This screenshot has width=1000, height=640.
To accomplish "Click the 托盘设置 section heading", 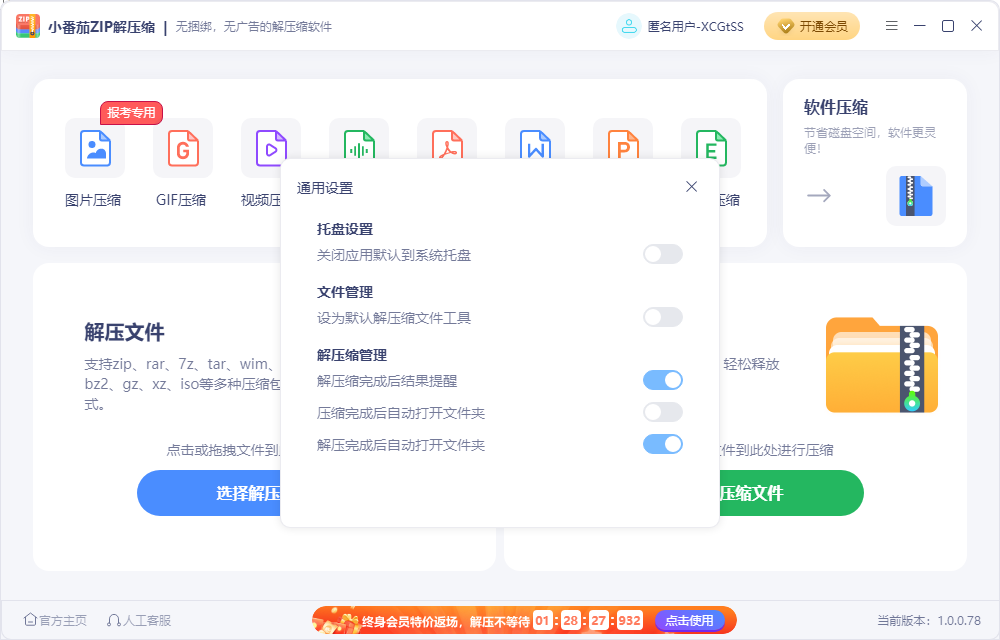I will click(x=345, y=229).
